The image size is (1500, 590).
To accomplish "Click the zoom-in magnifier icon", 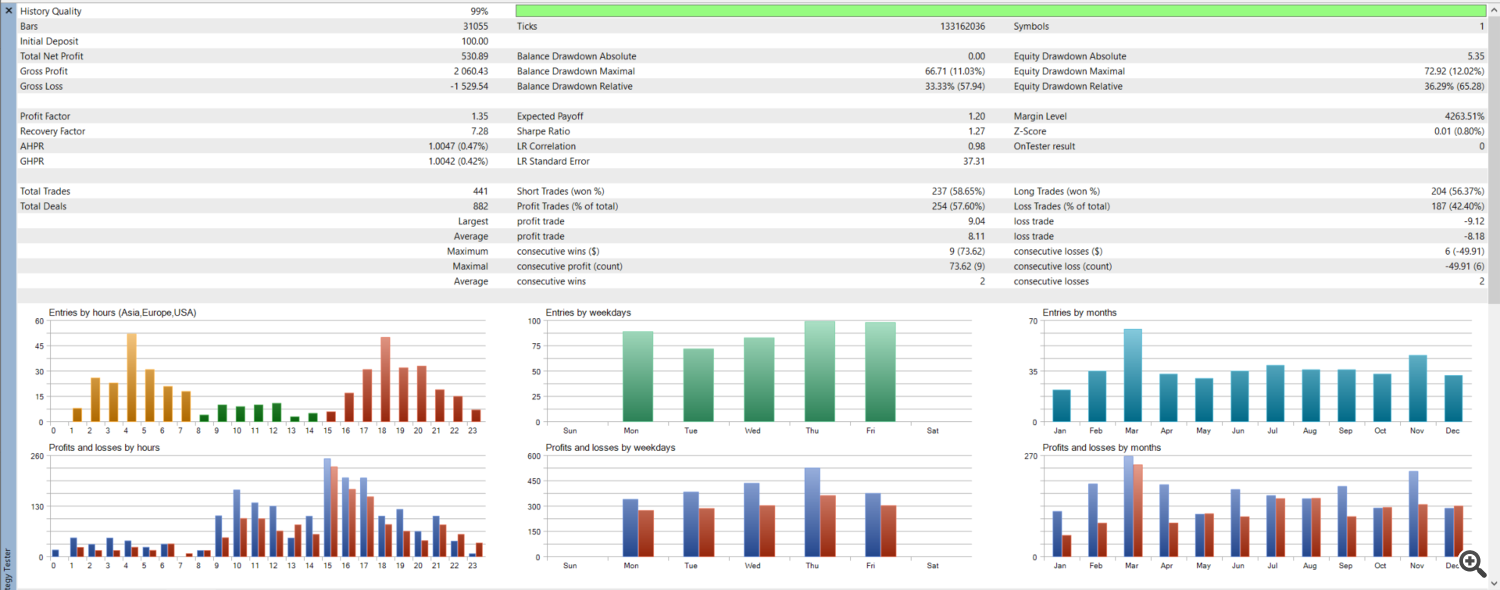I will point(1471,563).
